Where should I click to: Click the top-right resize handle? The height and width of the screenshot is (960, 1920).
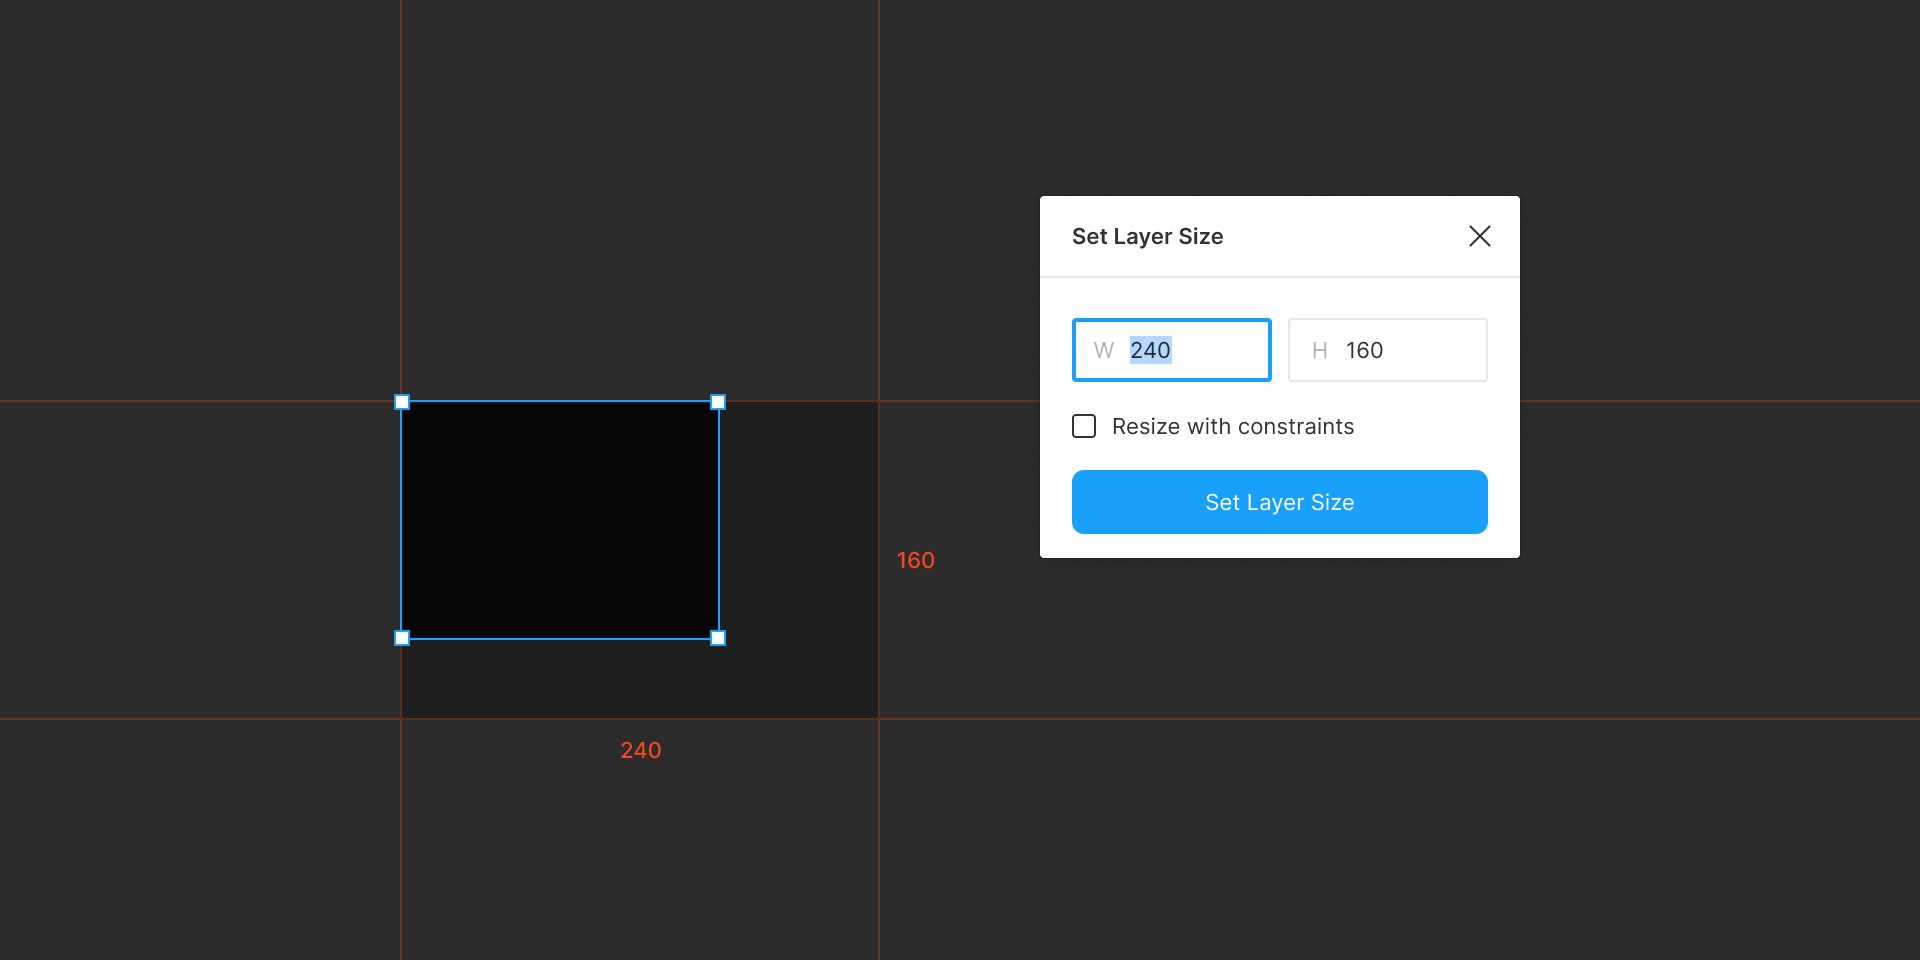tap(718, 402)
